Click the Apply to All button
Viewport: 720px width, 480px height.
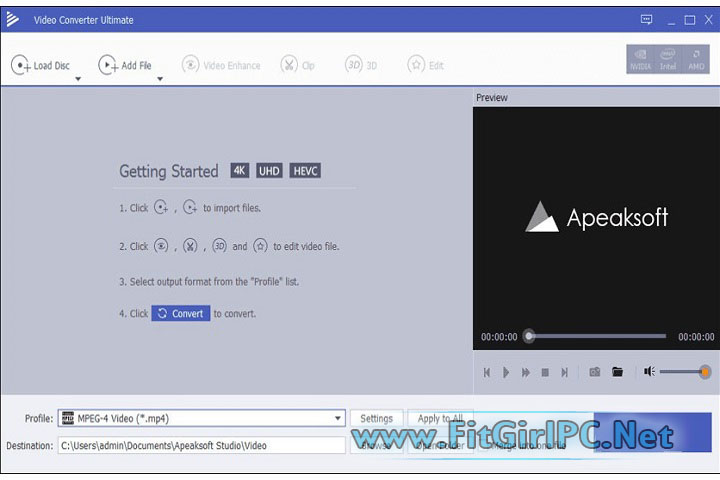pos(440,419)
